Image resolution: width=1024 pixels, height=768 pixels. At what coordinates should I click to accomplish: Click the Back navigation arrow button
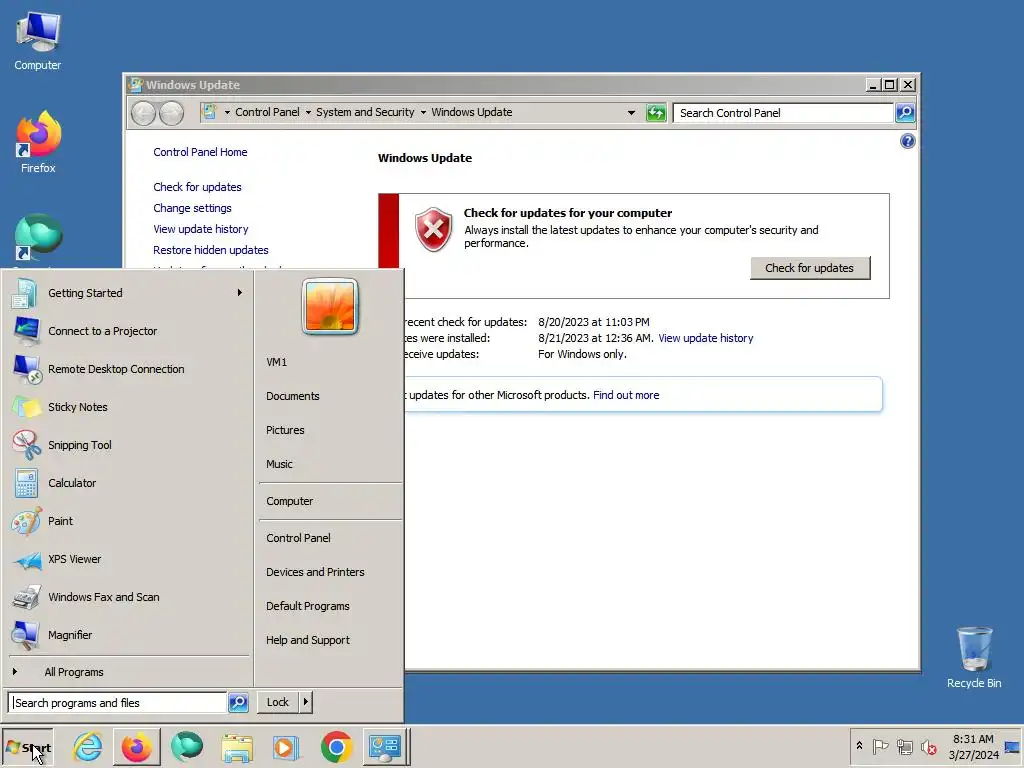click(x=143, y=114)
